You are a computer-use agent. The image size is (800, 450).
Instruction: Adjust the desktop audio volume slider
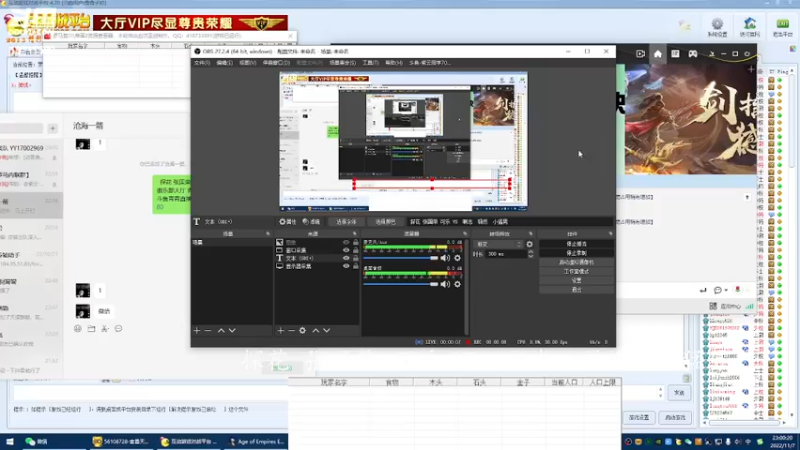[x=401, y=284]
